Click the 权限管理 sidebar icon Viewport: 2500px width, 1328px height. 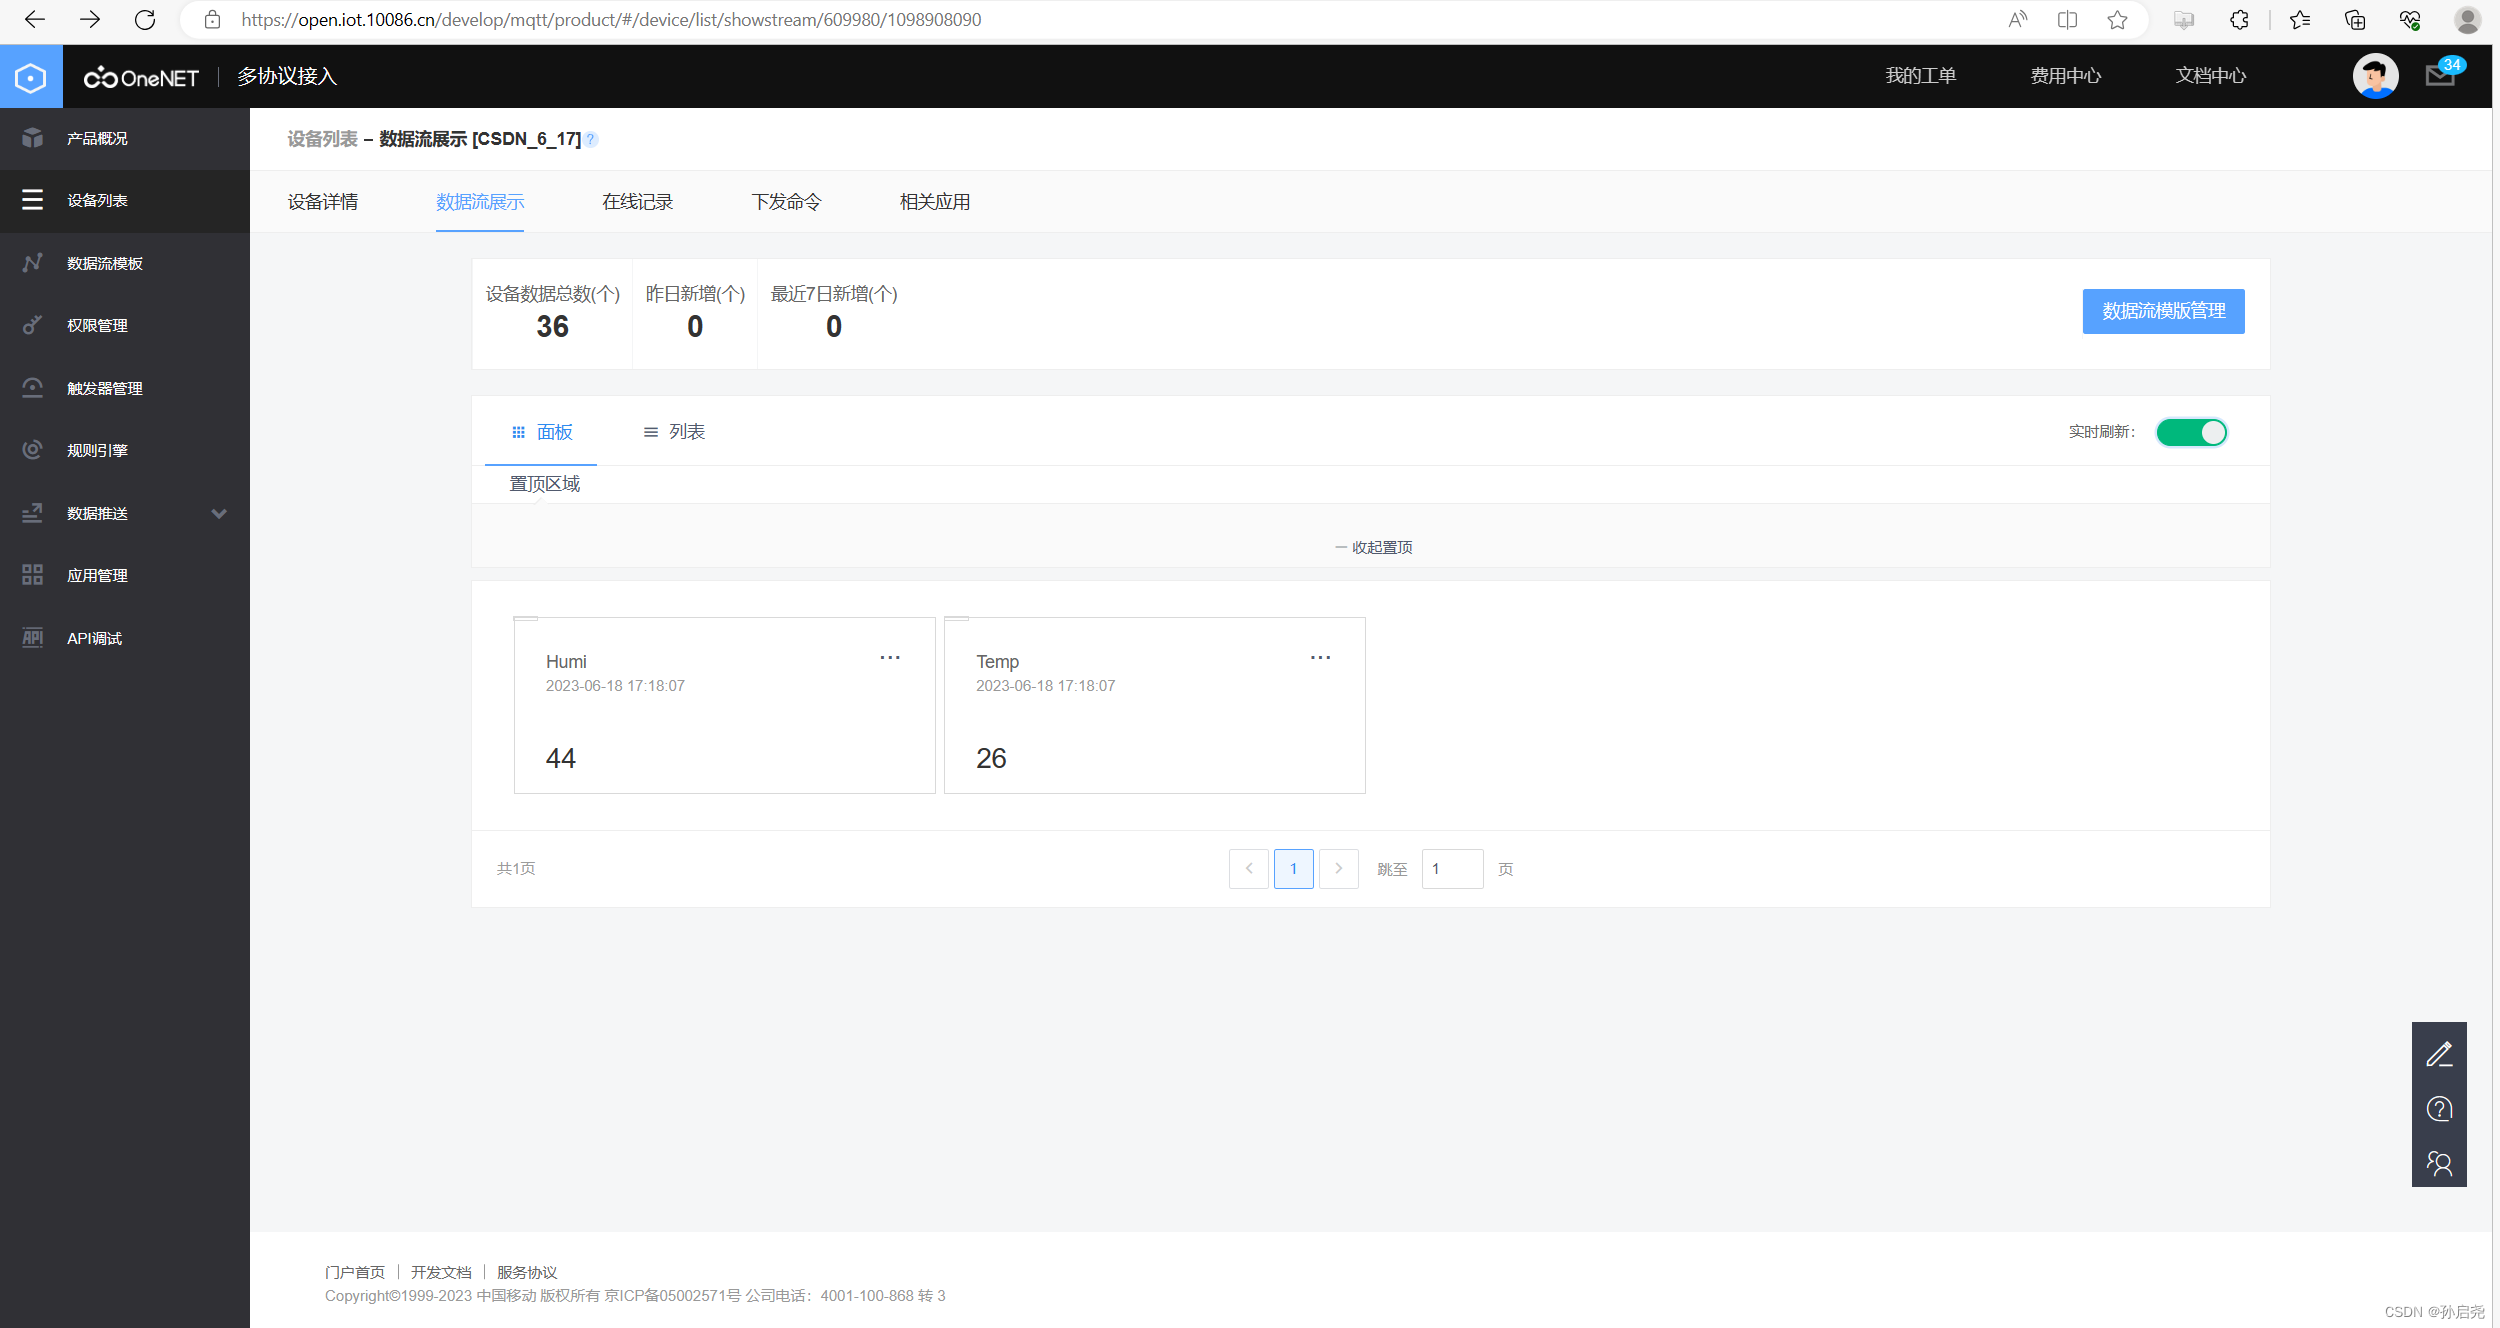point(33,324)
